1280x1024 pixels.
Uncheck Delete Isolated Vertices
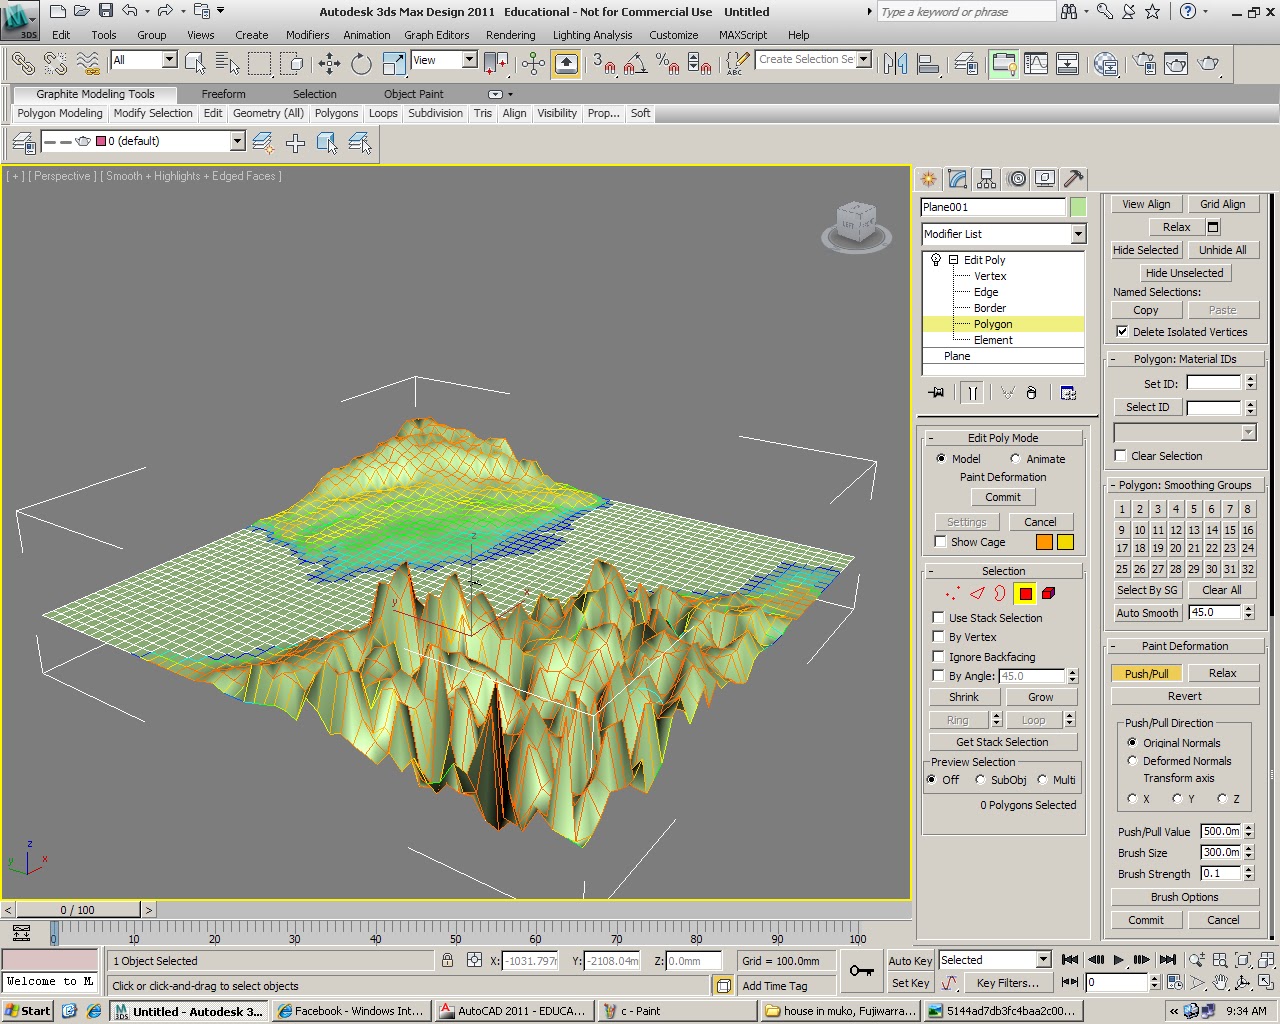point(1122,332)
